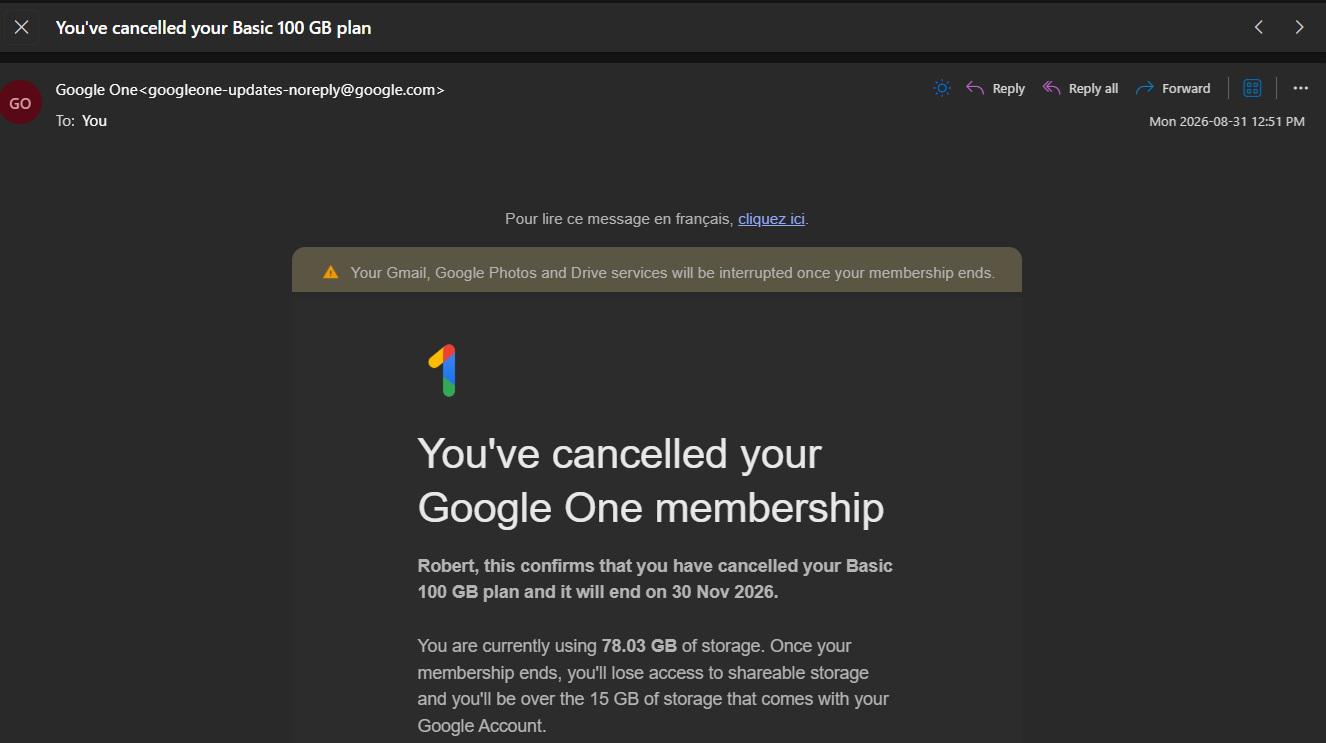Click the Mon 2026-08-31 timestamp
Image resolution: width=1326 pixels, height=743 pixels.
pyautogui.click(x=1227, y=121)
